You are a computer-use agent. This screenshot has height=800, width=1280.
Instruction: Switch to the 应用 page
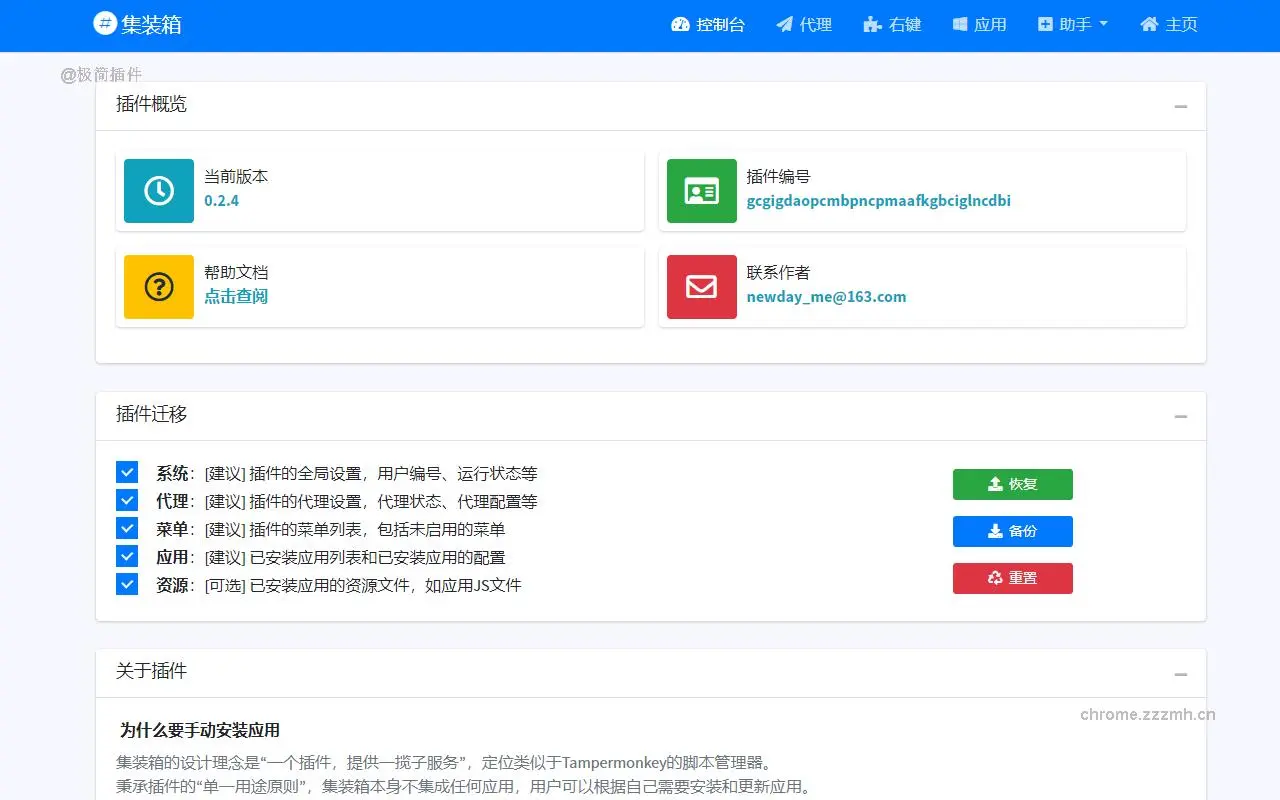coord(979,24)
